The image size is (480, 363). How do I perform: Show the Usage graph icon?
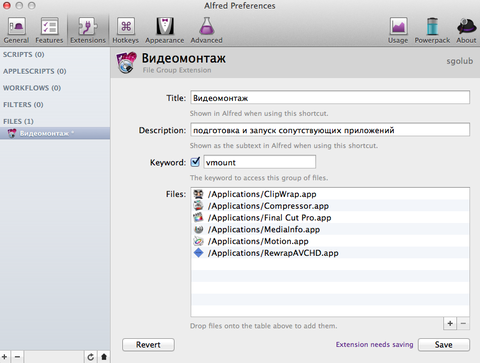click(x=398, y=30)
